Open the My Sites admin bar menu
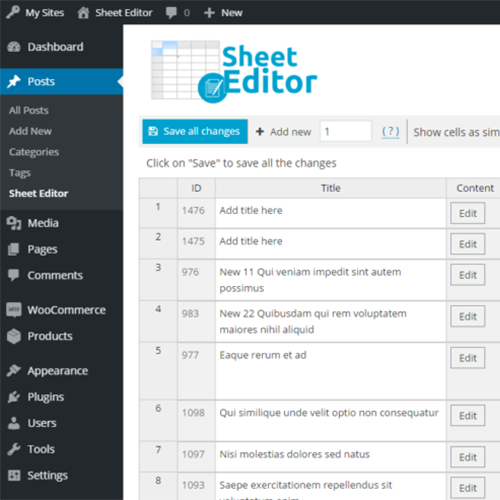Image resolution: width=500 pixels, height=500 pixels. tap(35, 13)
